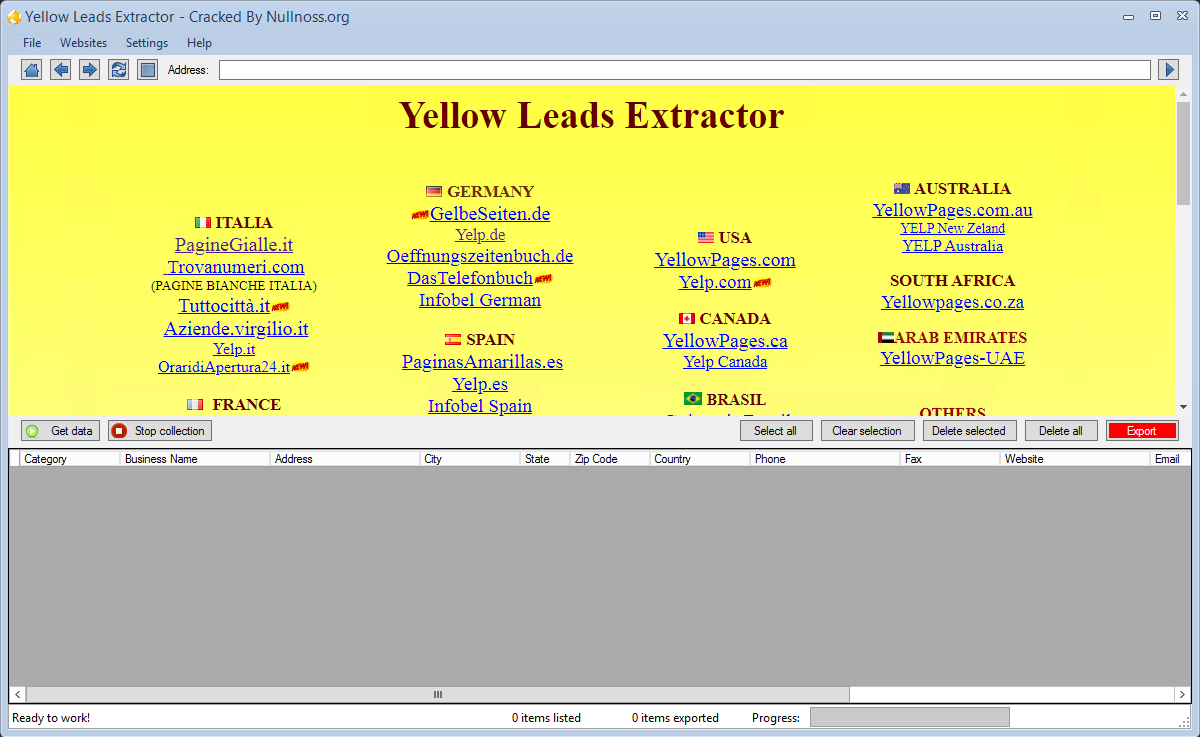Go forward with the right arrow icon

(89, 70)
